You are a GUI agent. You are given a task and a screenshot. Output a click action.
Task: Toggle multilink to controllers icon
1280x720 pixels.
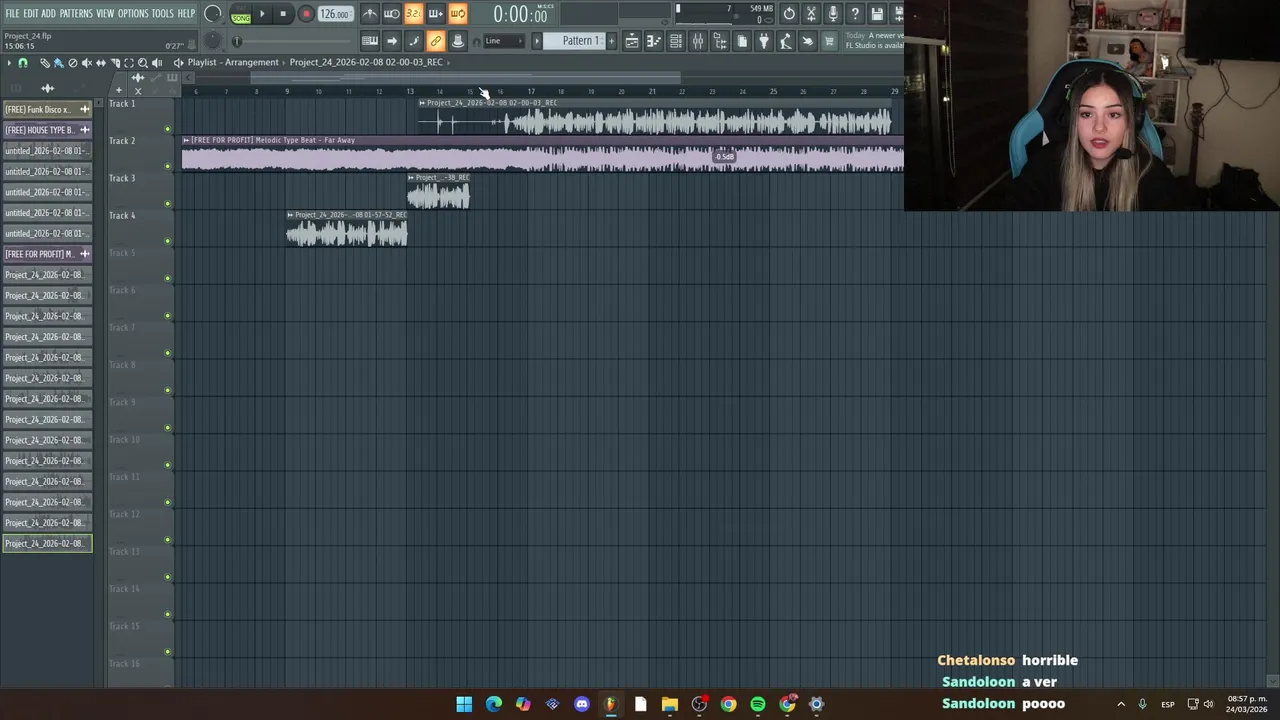point(435,41)
